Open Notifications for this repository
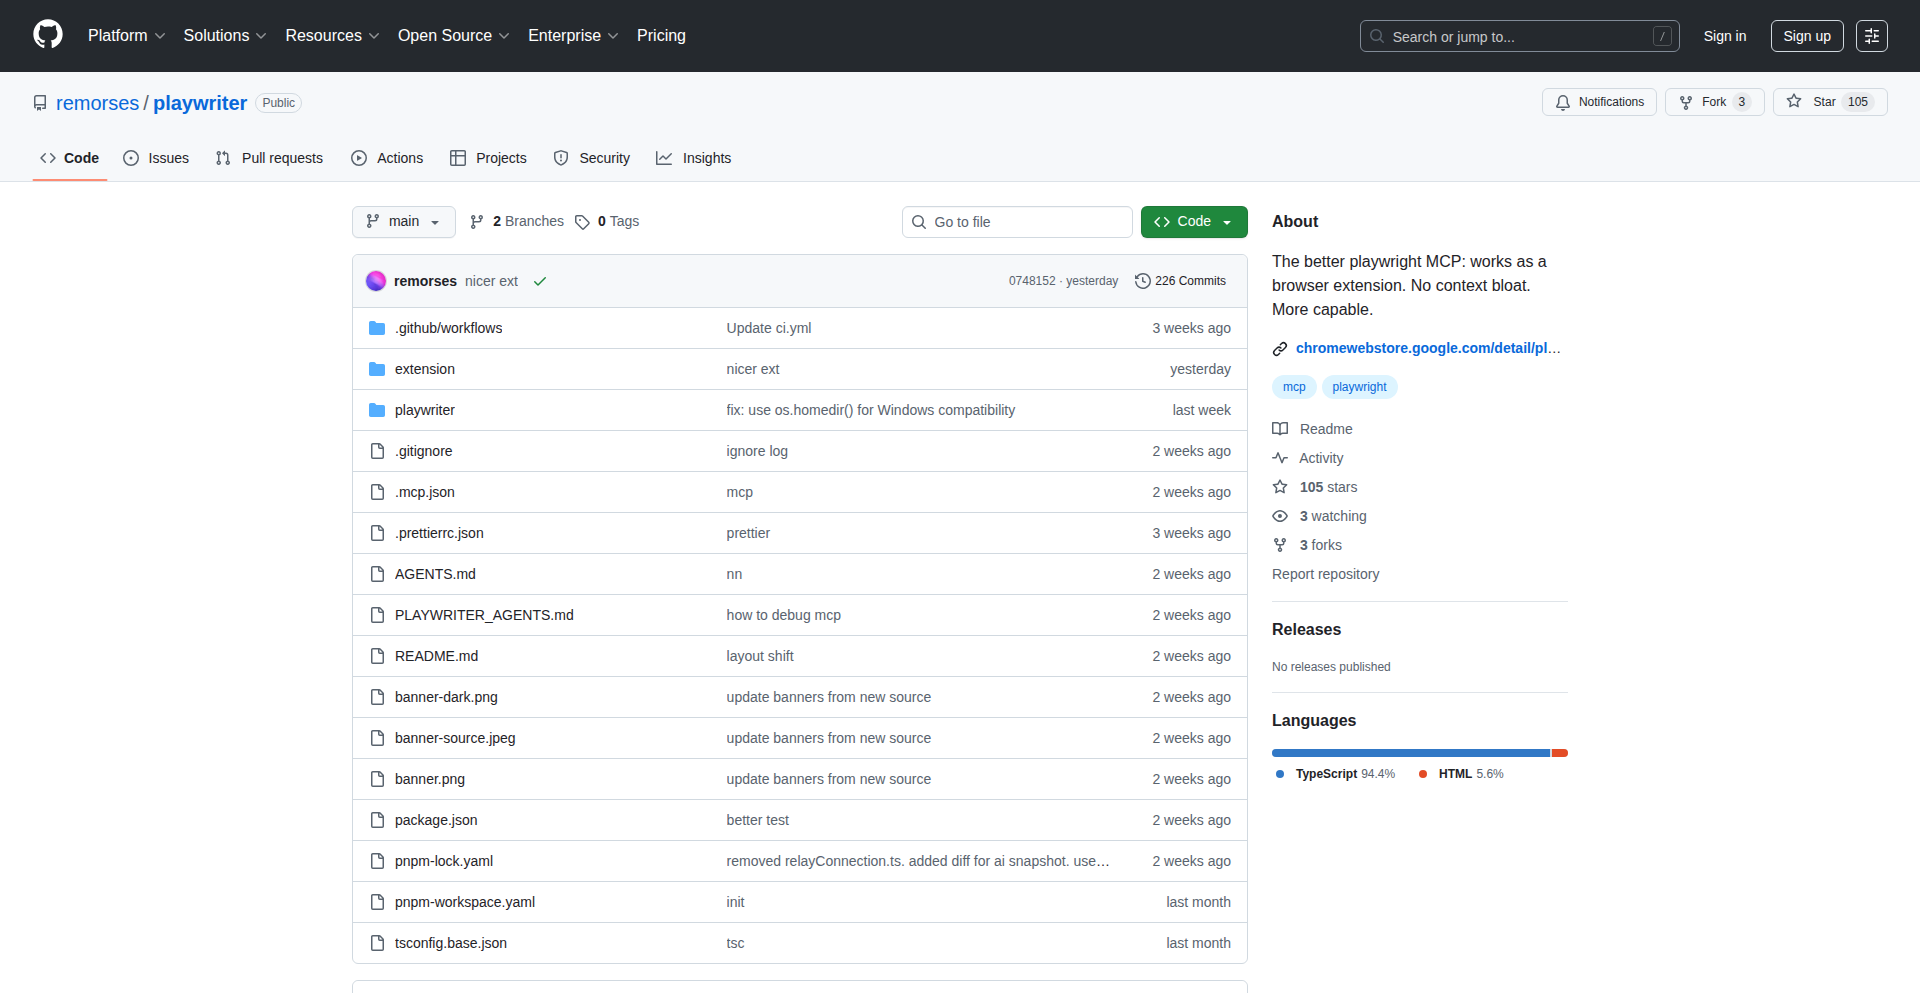1920x993 pixels. coord(1599,102)
